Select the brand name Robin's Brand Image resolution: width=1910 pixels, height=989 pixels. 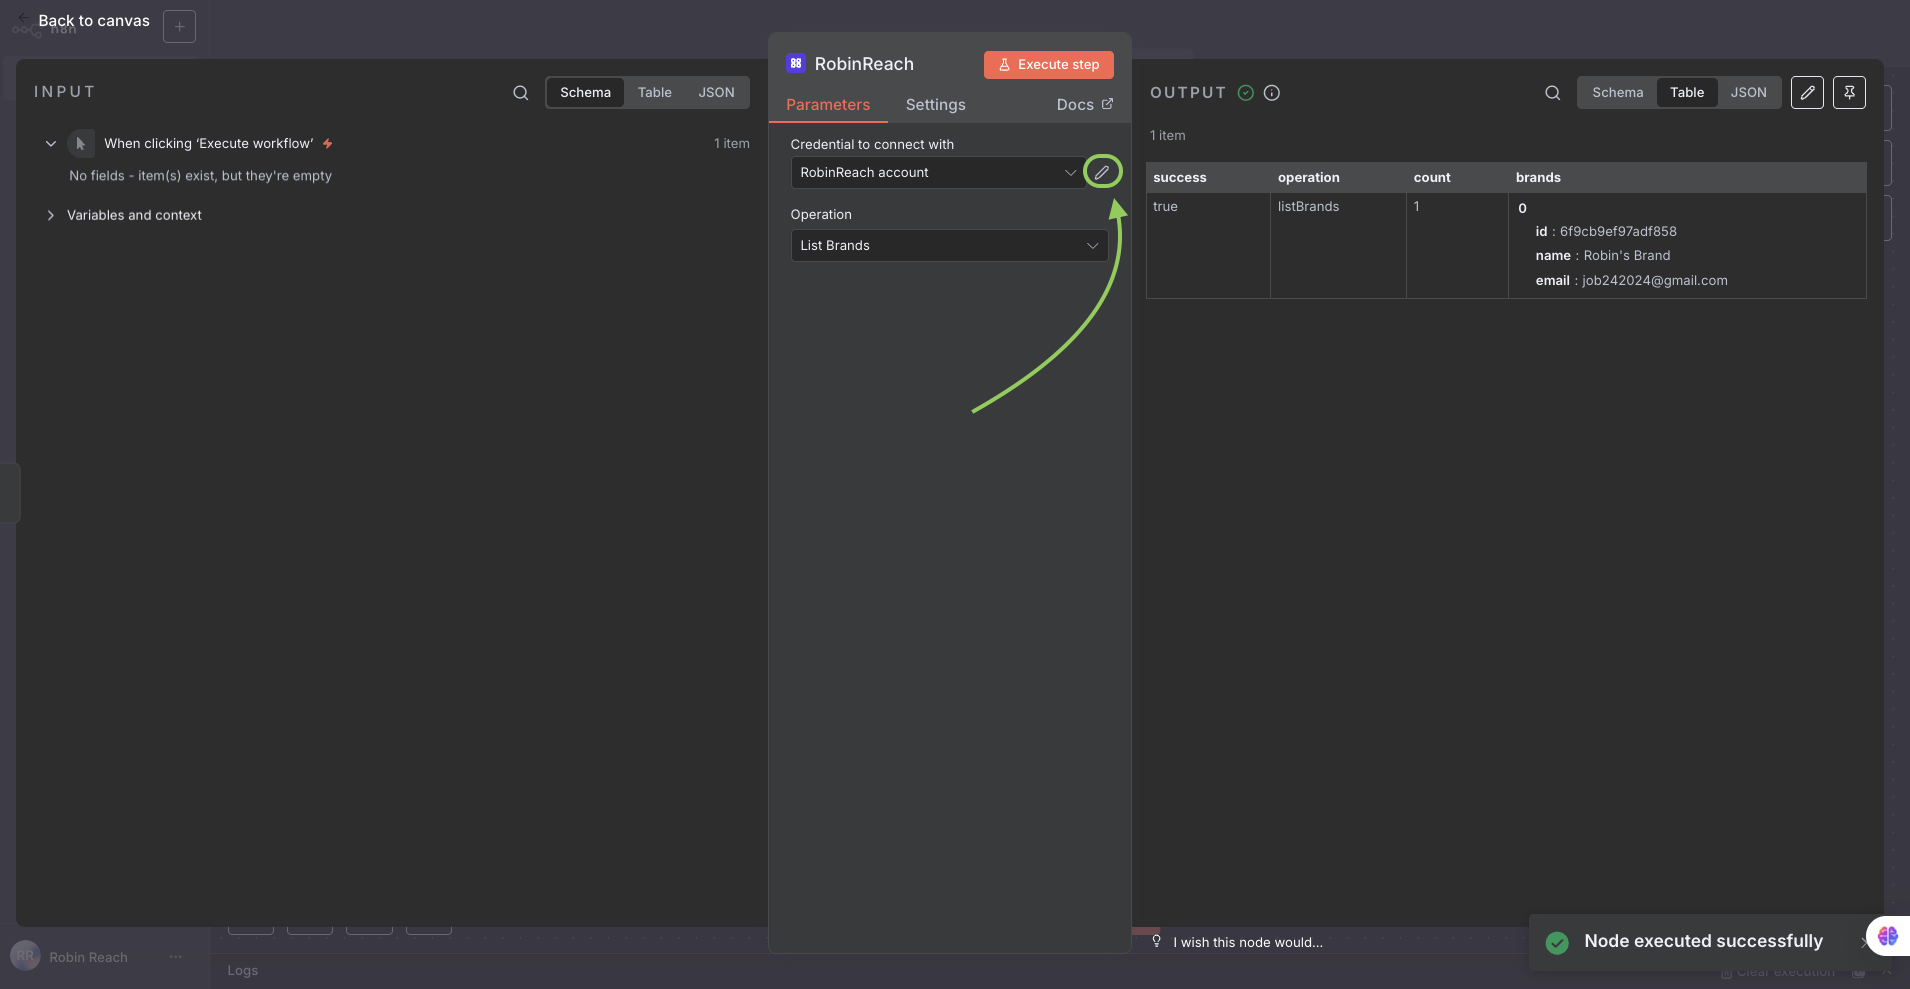(1627, 256)
